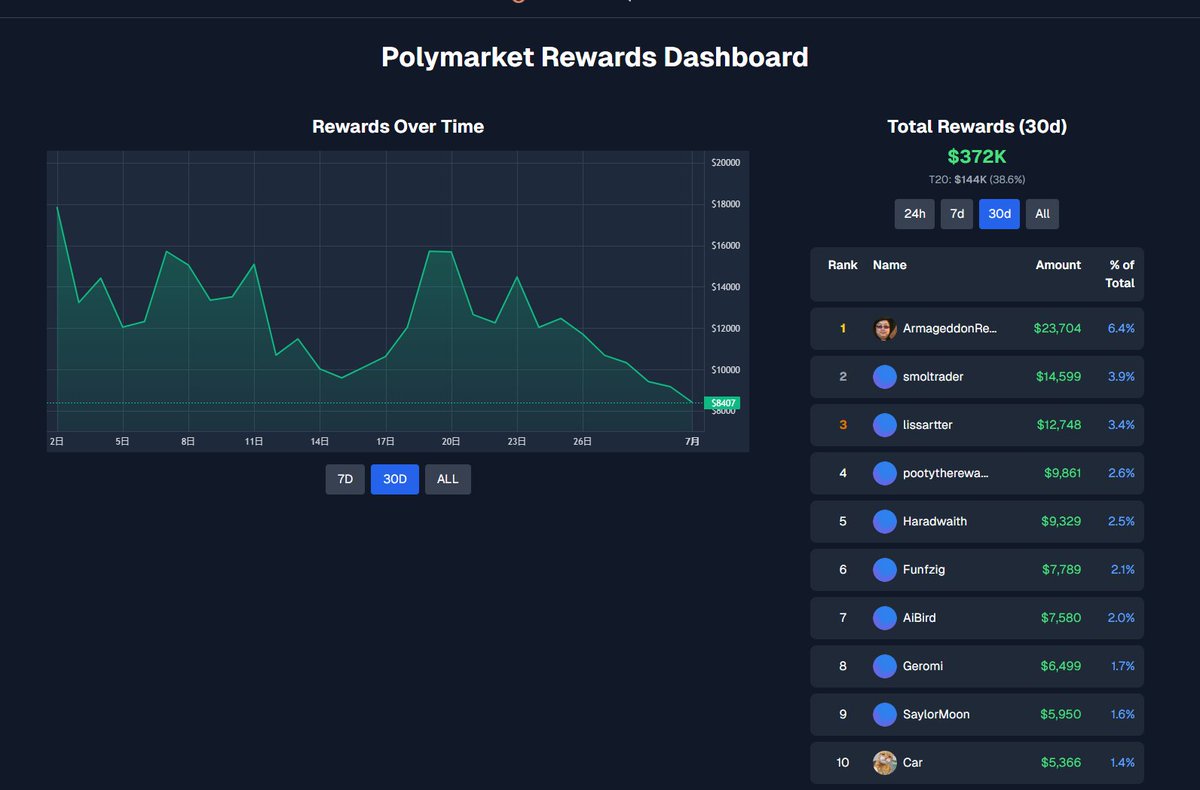Click the 7月 x-axis date label
This screenshot has width=1200, height=790.
click(692, 441)
